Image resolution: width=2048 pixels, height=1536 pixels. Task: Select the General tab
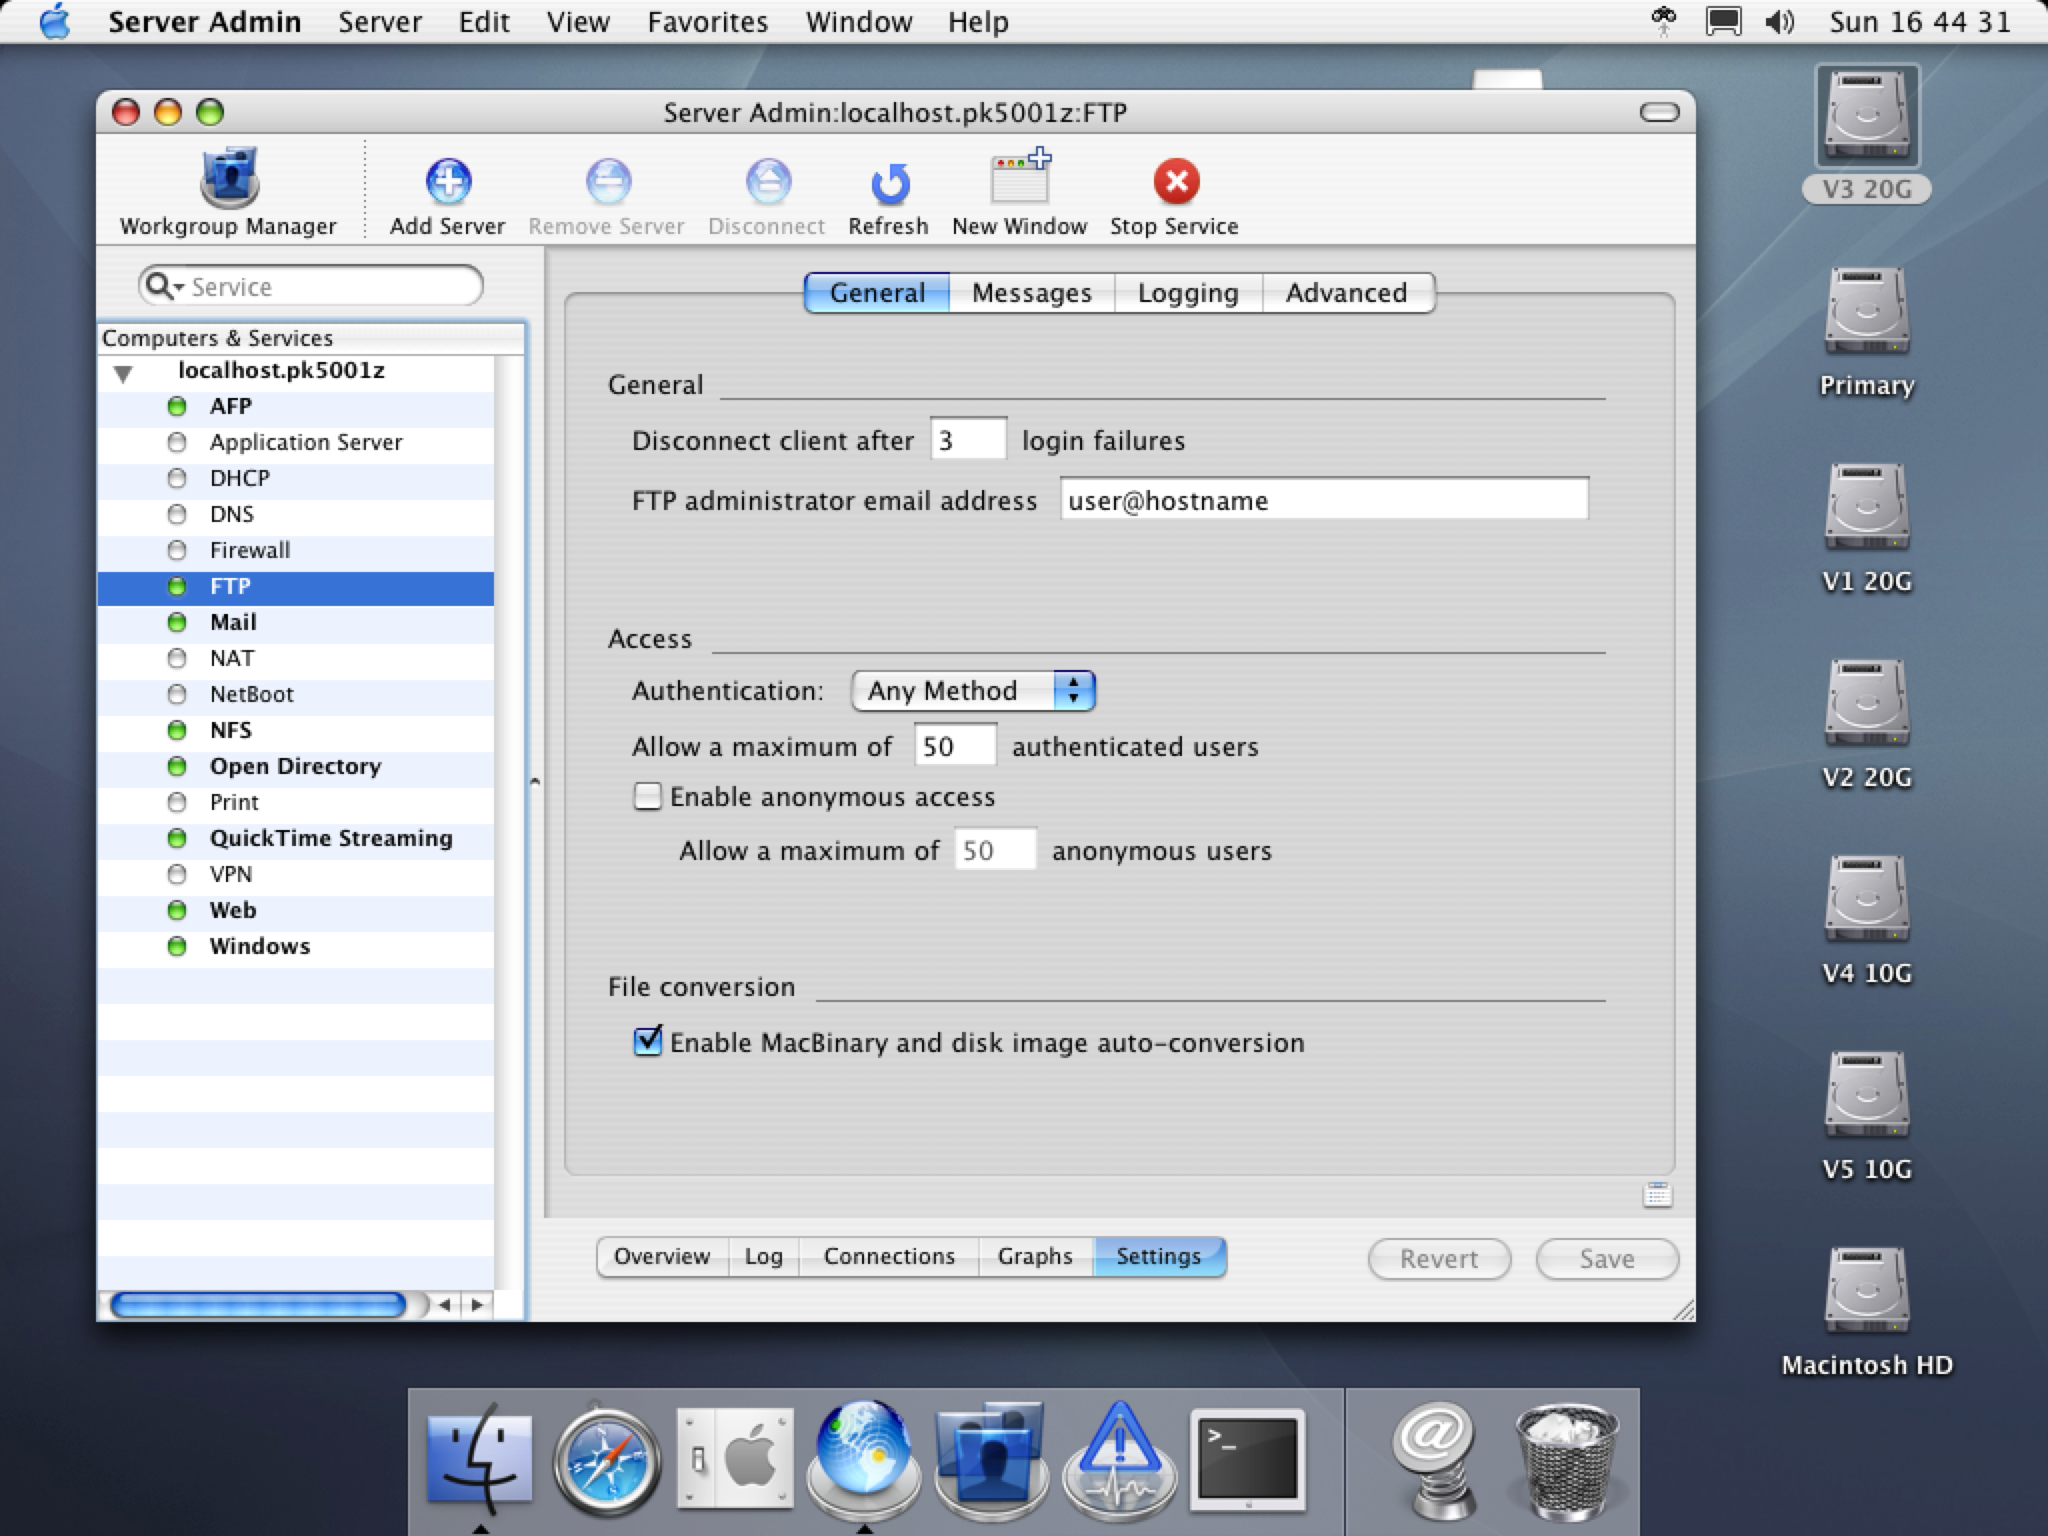tap(877, 293)
